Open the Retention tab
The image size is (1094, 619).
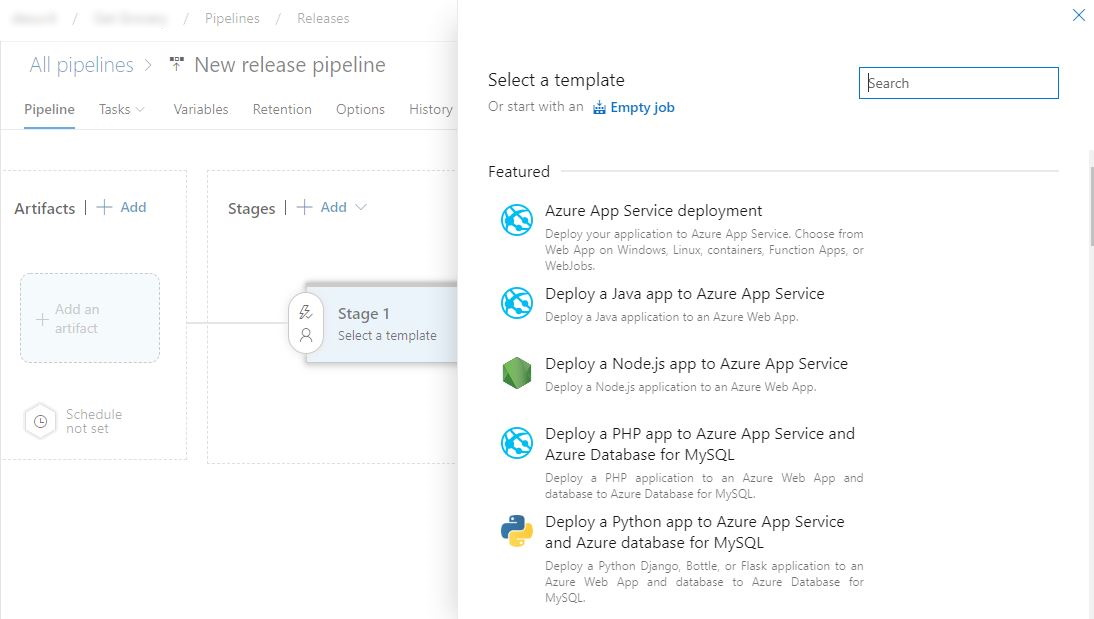click(x=282, y=109)
